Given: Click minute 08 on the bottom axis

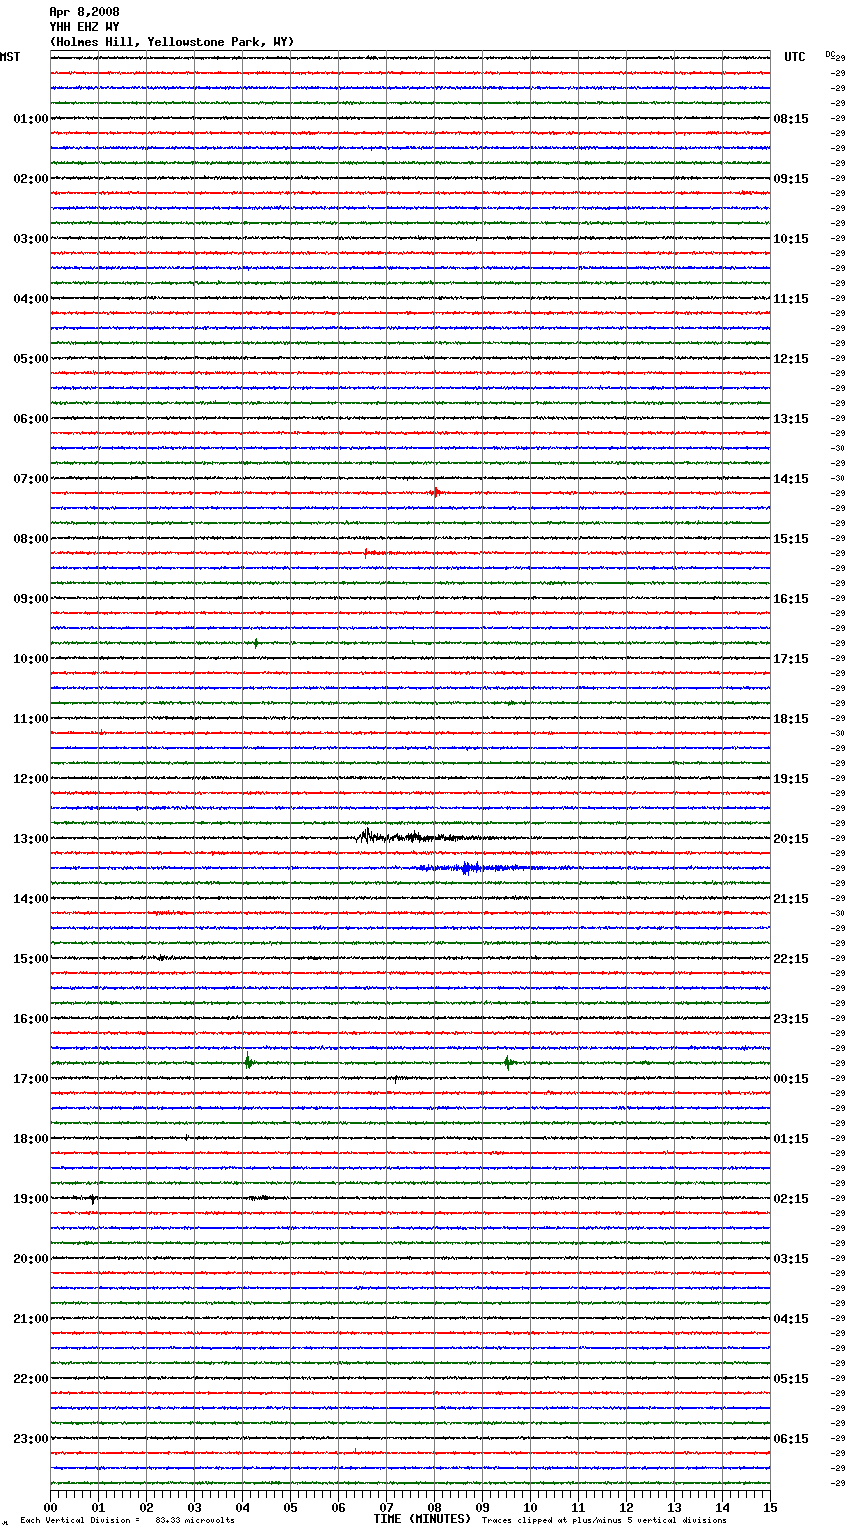Looking at the screenshot, I should coord(434,1507).
